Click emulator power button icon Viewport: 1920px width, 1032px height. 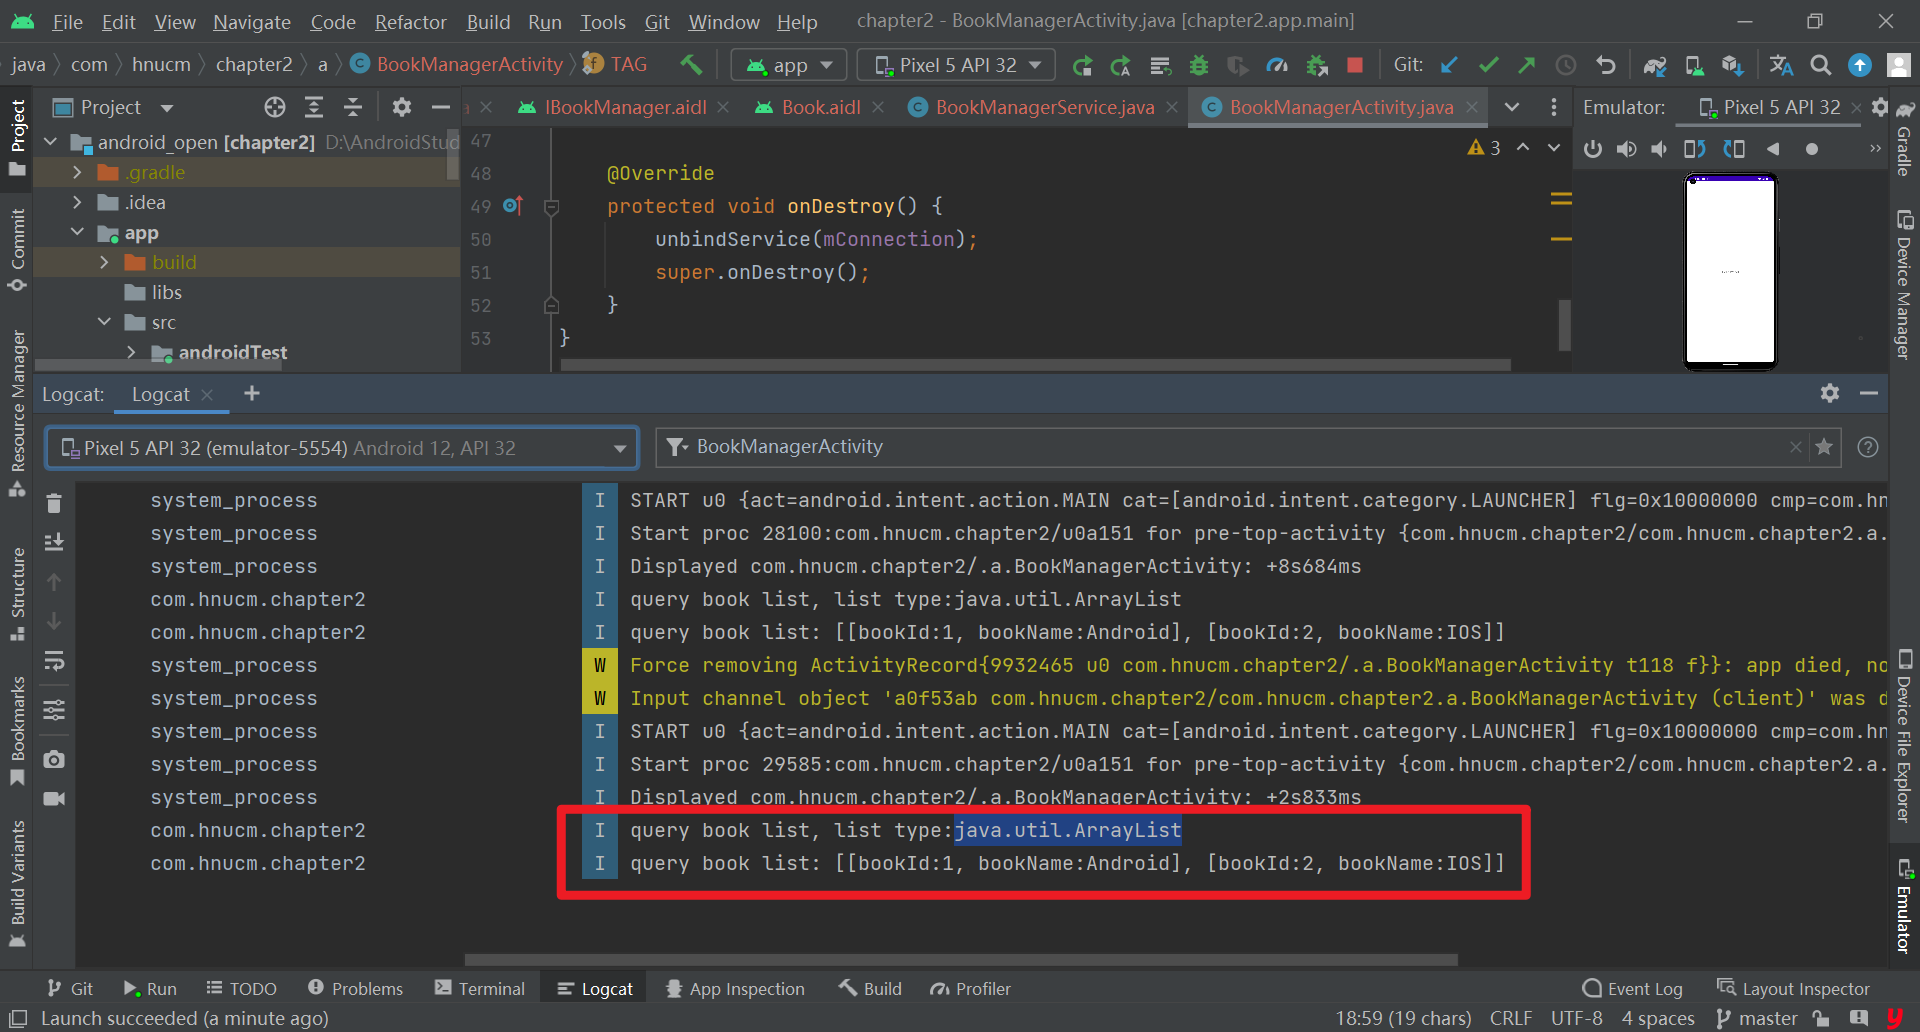pos(1593,149)
